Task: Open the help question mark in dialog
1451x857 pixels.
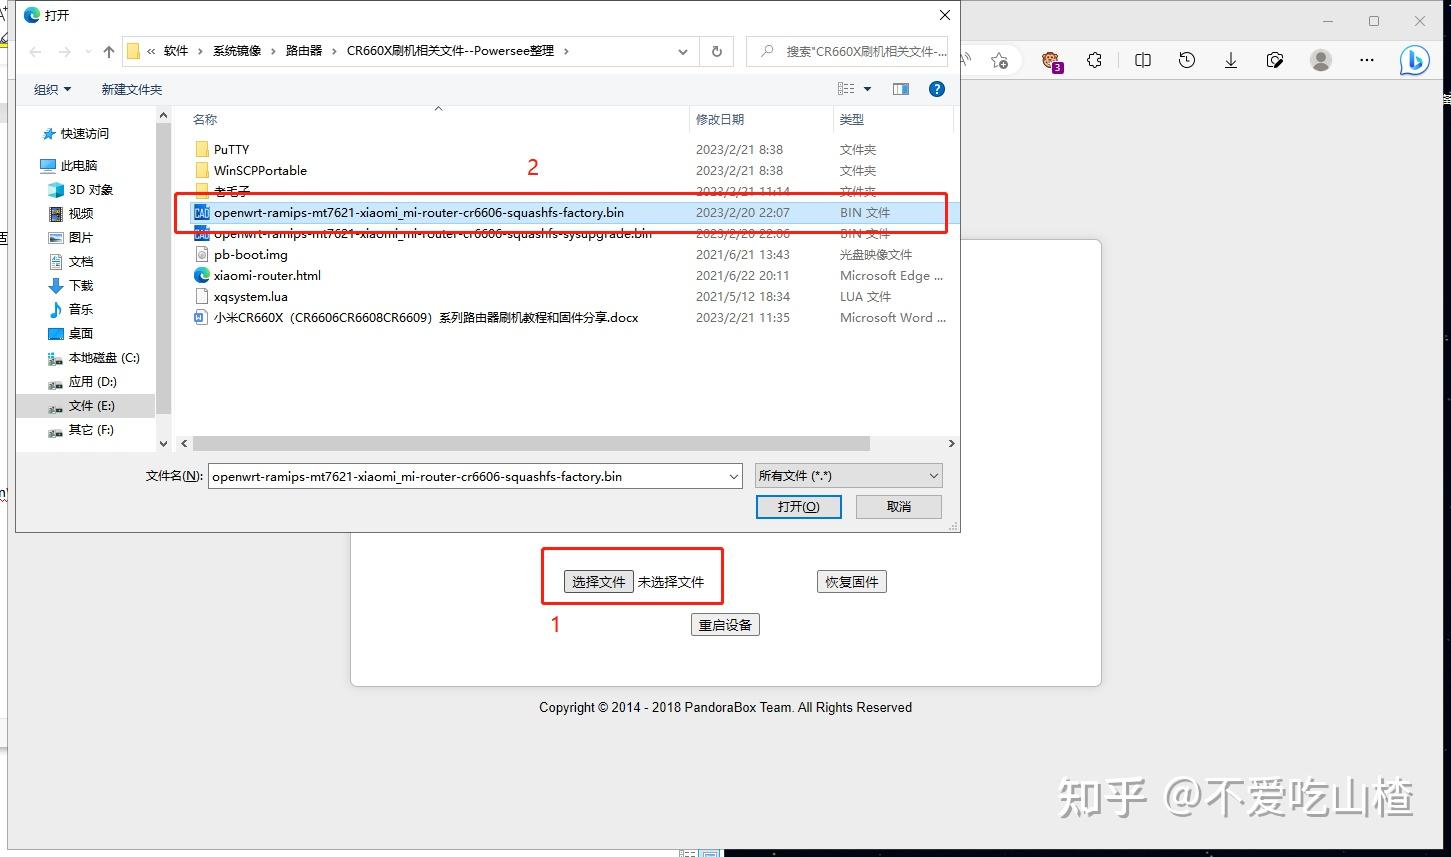Action: (x=936, y=89)
